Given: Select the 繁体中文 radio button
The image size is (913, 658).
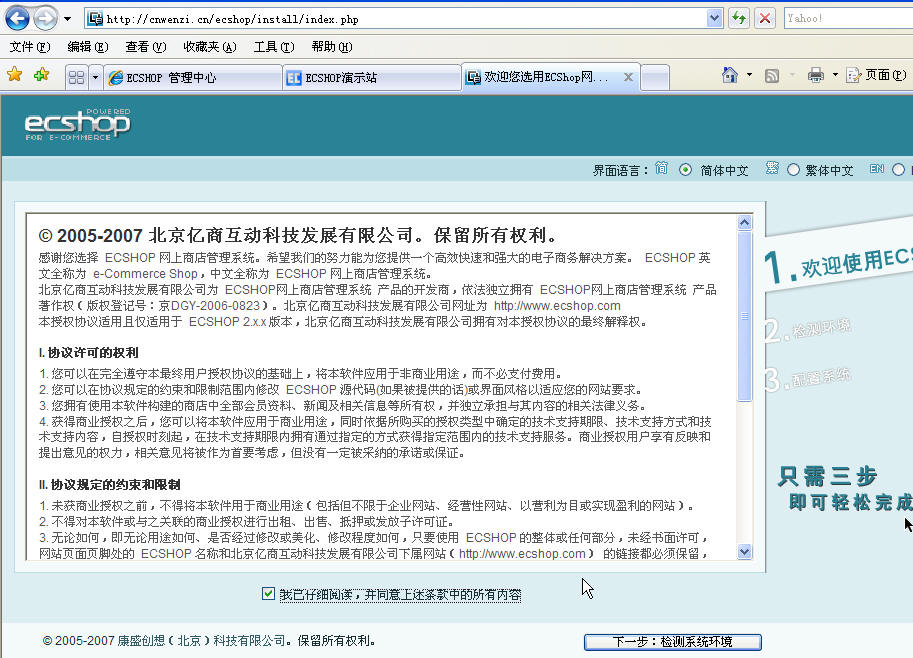Looking at the screenshot, I should 794,170.
